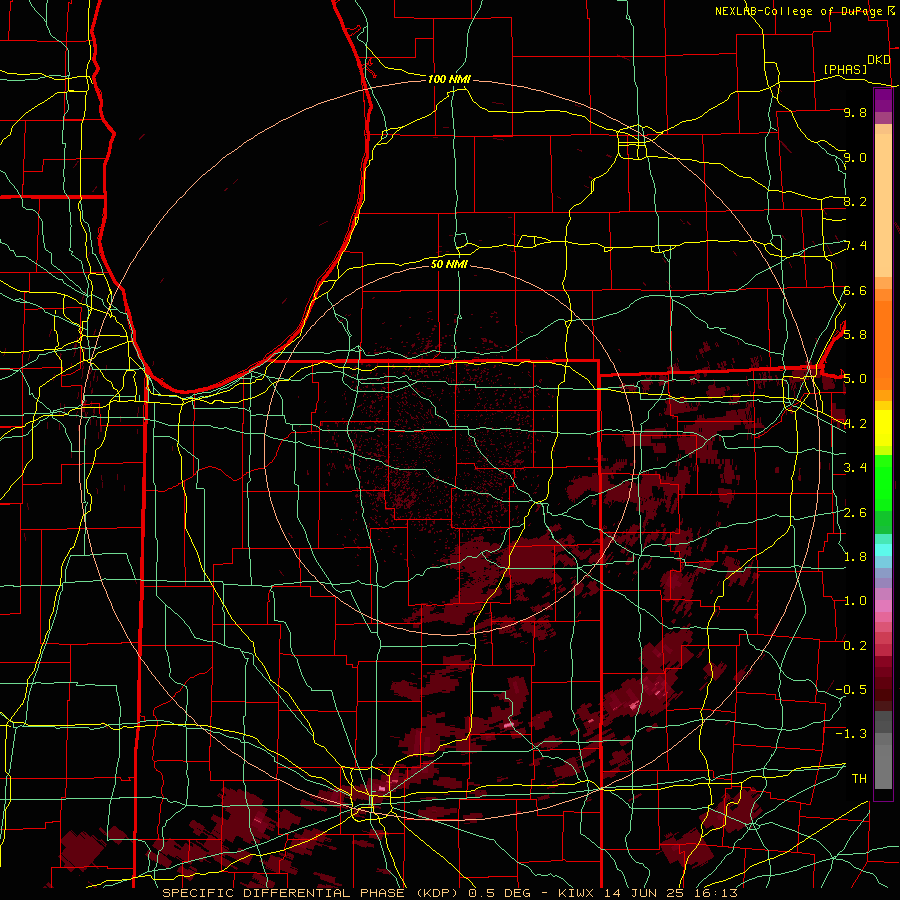Click the 5.8 value on the color scale

click(x=855, y=334)
